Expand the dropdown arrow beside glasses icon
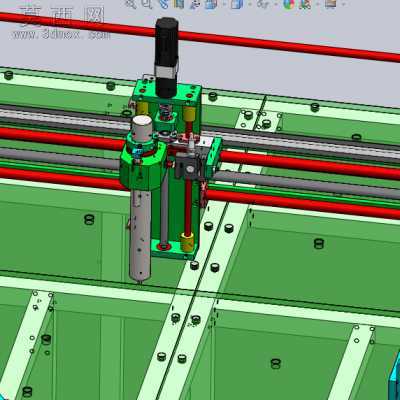This screenshot has width=400, height=400. point(276,4)
